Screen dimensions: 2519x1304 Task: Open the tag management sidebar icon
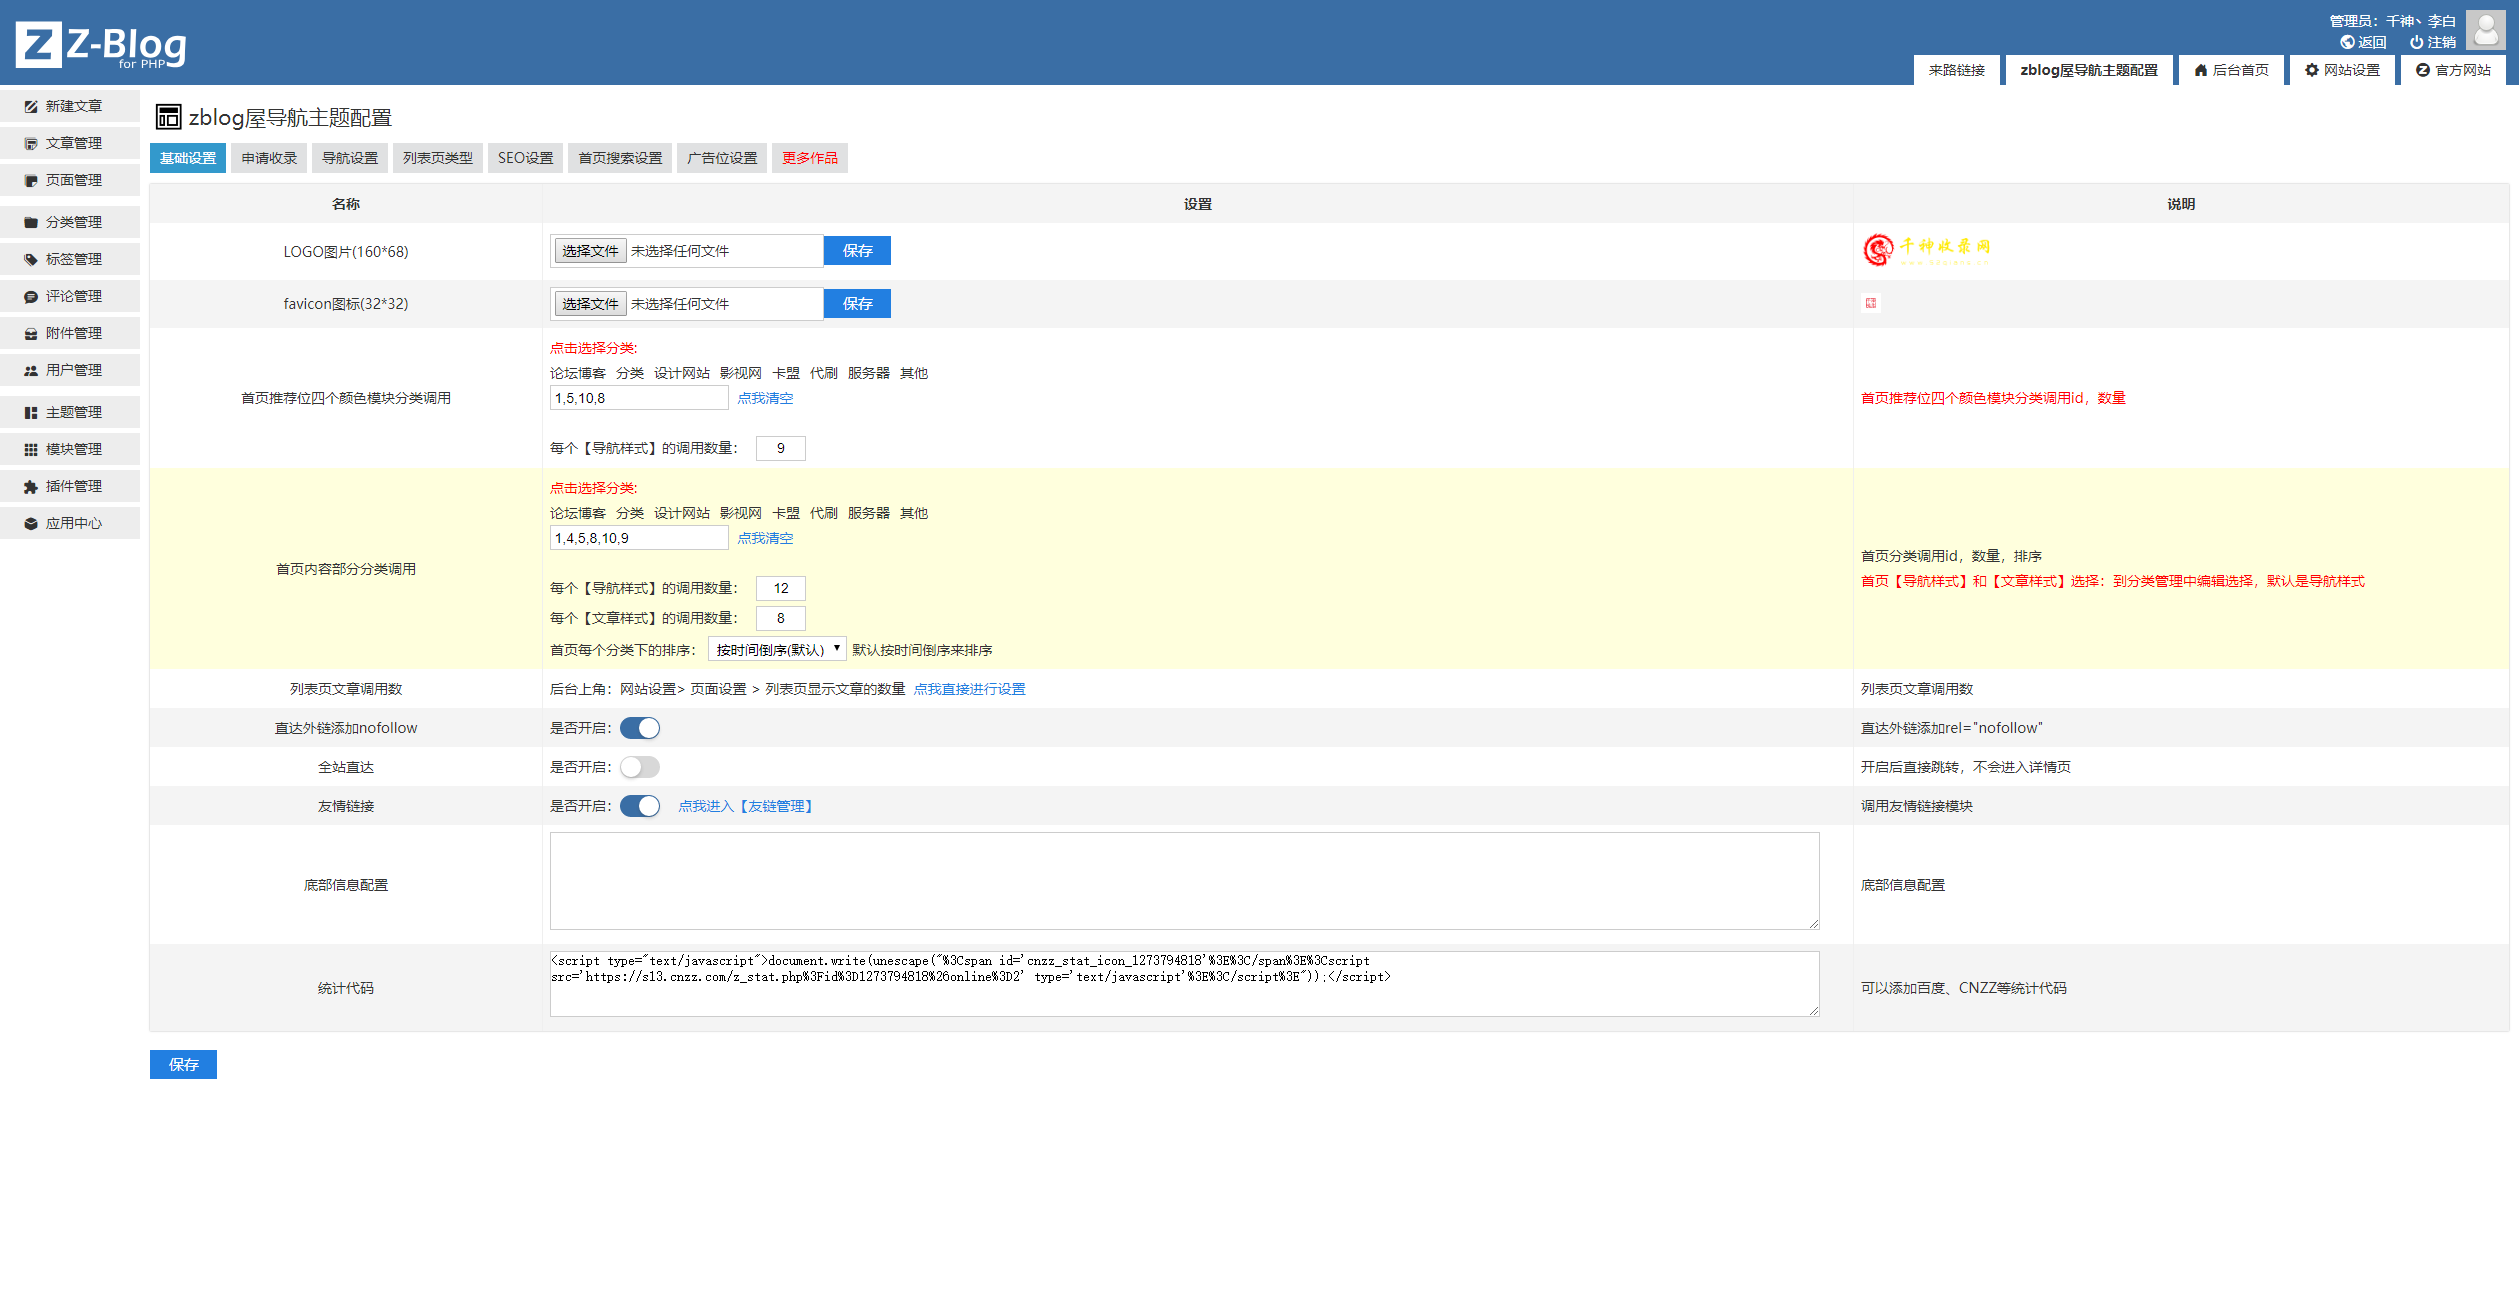31,259
